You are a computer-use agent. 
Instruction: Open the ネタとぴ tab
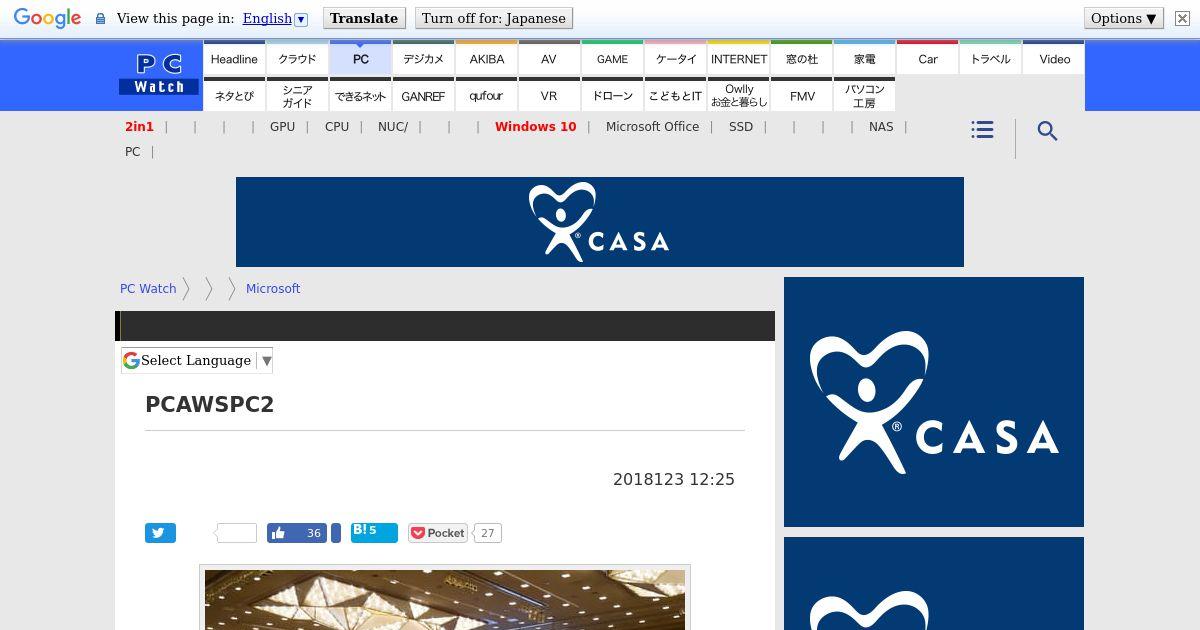click(234, 96)
